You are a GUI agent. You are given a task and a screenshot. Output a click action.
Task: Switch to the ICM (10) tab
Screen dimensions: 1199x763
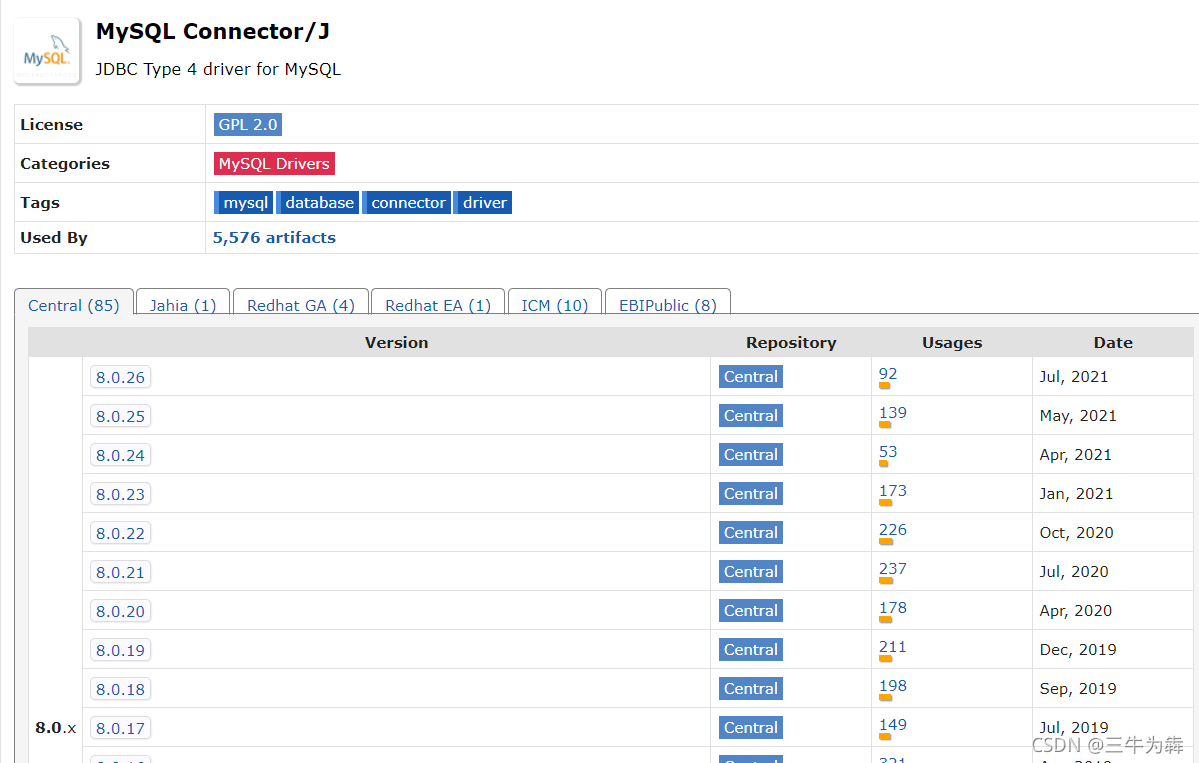point(555,305)
